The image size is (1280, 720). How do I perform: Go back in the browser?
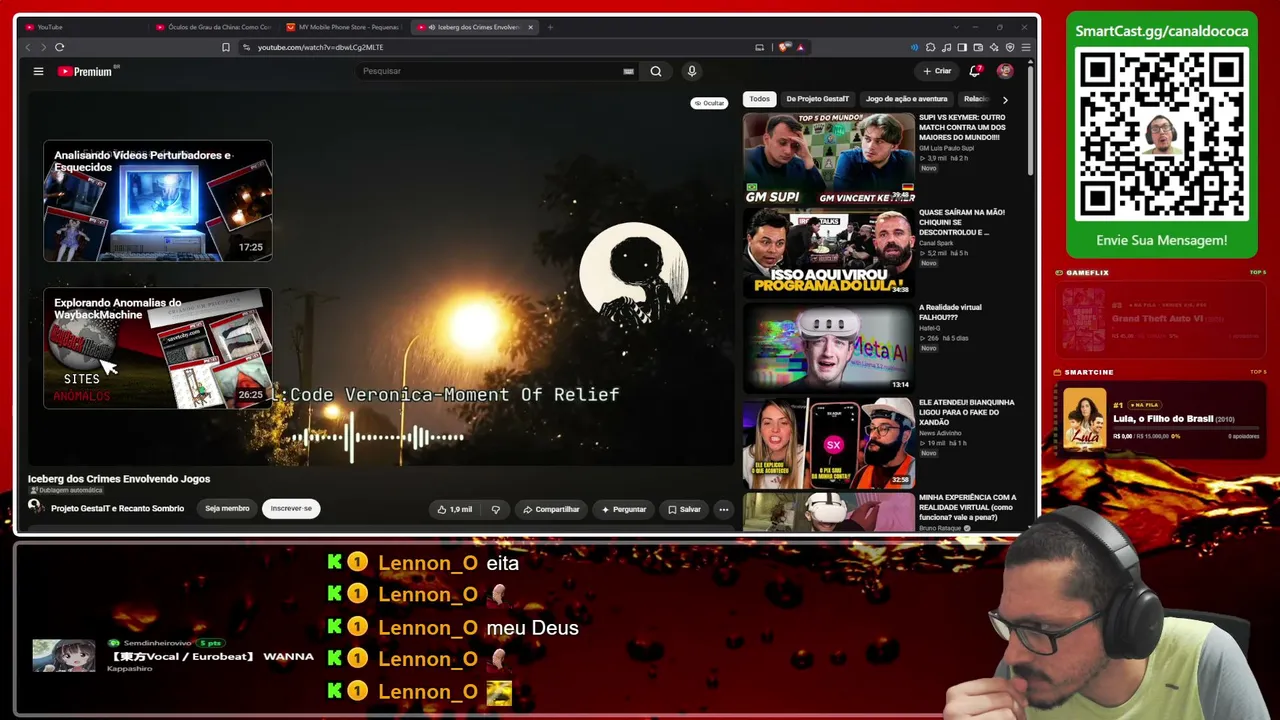[x=28, y=47]
